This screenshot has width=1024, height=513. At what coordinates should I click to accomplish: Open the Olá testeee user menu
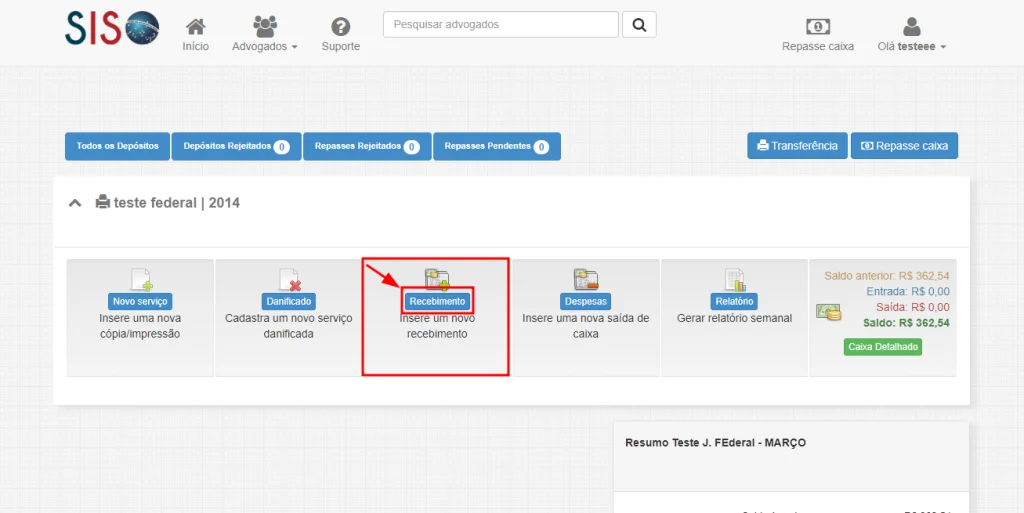tap(912, 35)
